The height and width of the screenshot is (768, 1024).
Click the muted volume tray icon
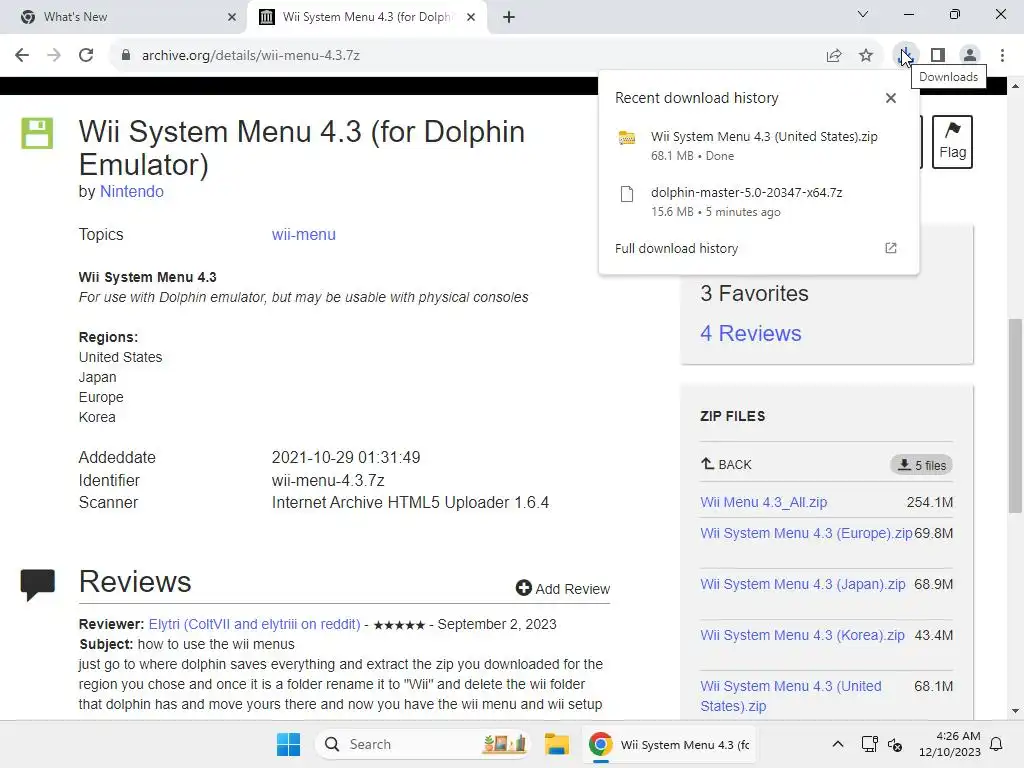895,744
